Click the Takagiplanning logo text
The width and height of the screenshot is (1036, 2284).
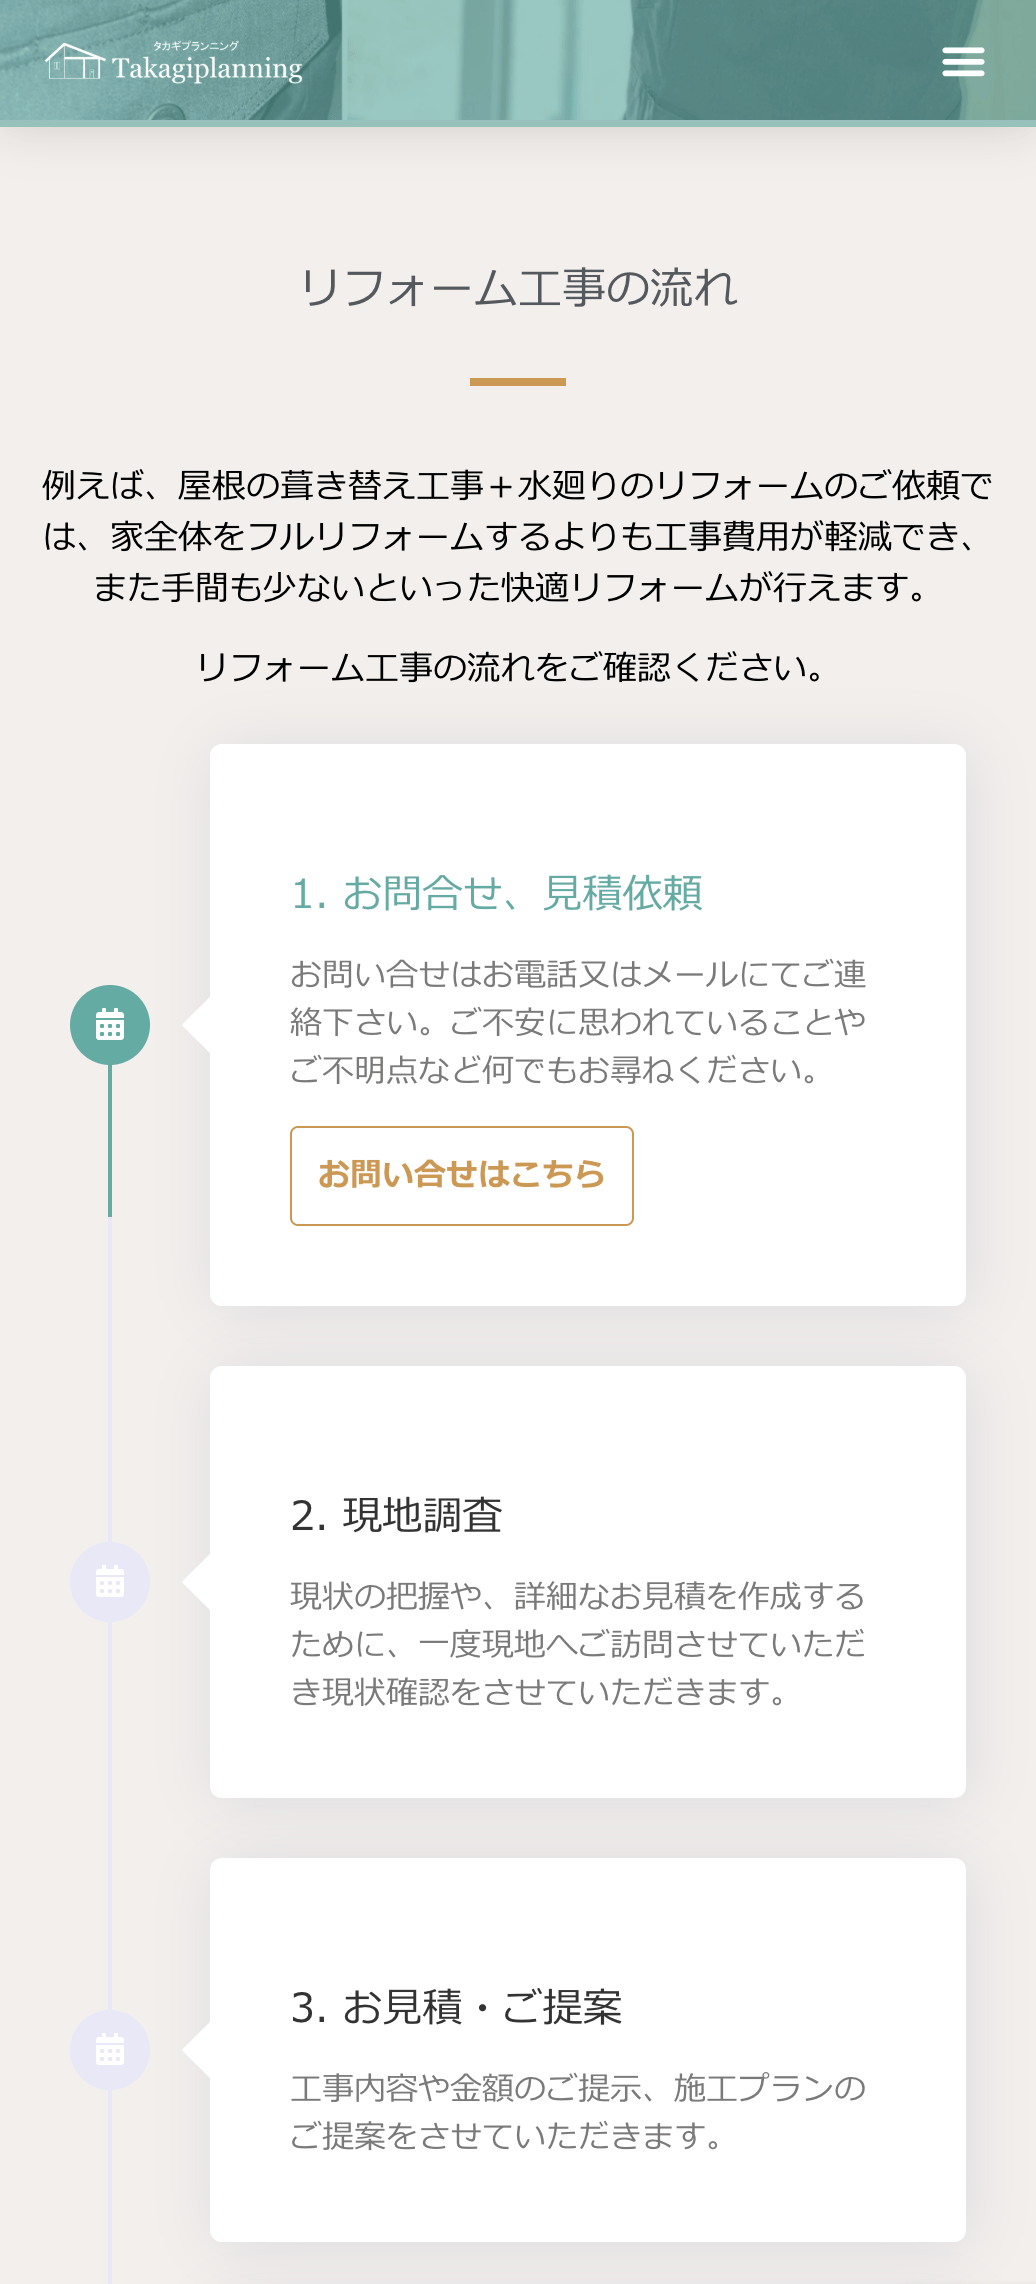point(207,69)
